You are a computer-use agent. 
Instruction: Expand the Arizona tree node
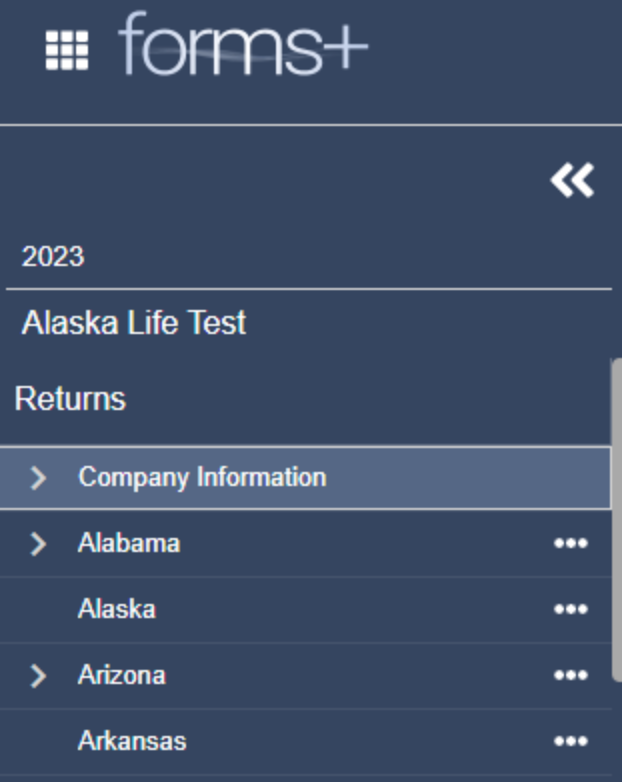click(x=39, y=676)
